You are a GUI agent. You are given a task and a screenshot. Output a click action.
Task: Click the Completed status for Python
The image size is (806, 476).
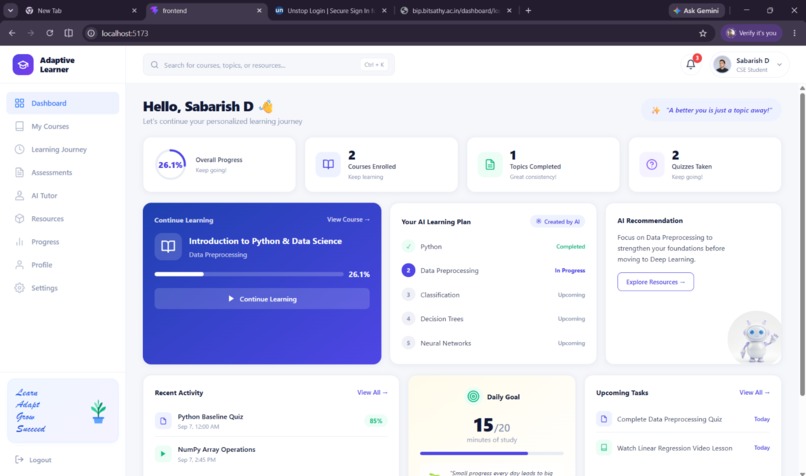[571, 247]
